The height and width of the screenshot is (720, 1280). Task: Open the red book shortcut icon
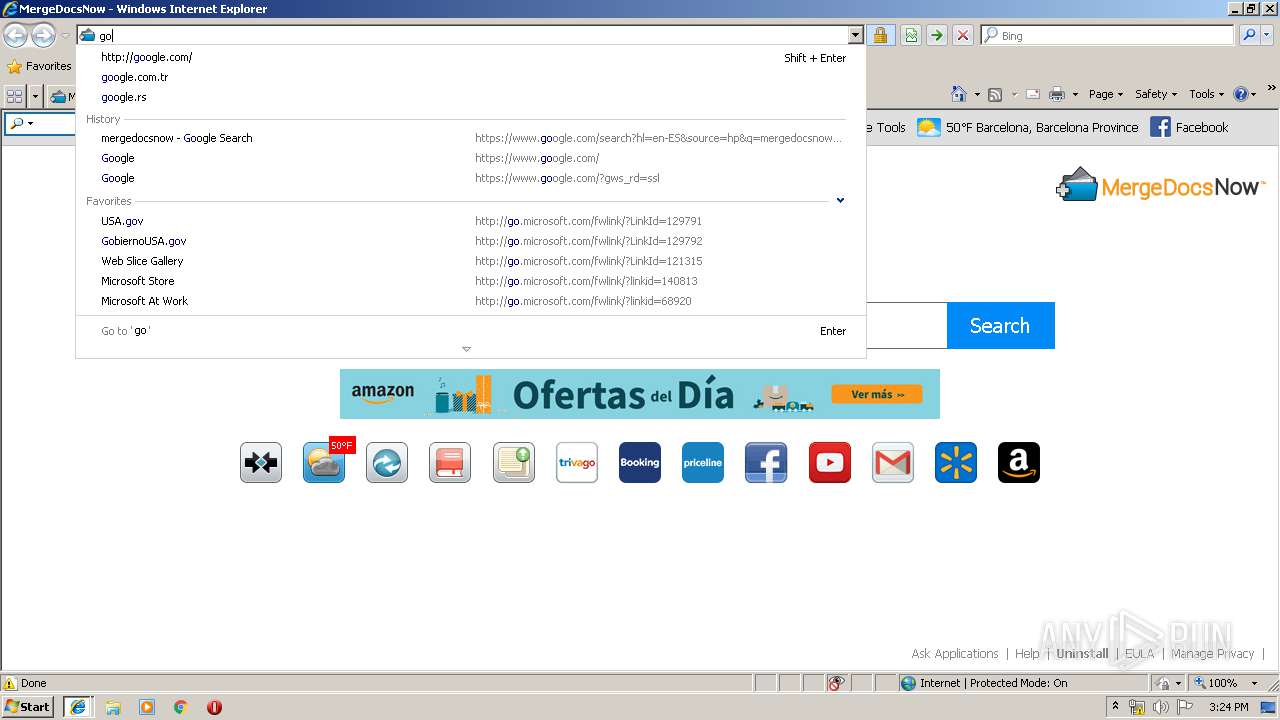coord(450,463)
